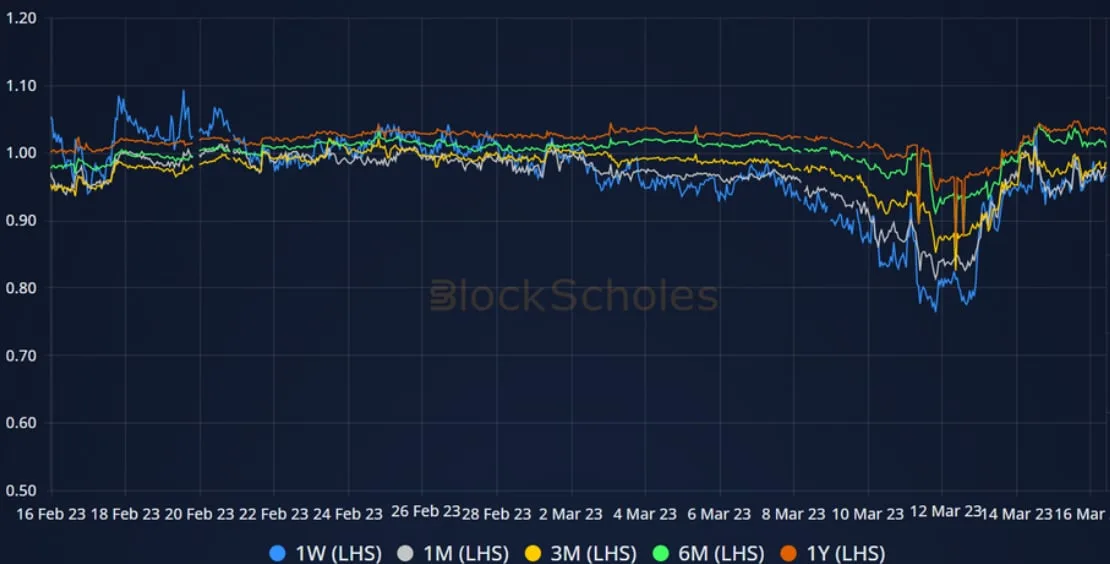The image size is (1110, 564).
Task: Click the 1.20 y-axis label
Action: pos(21,18)
